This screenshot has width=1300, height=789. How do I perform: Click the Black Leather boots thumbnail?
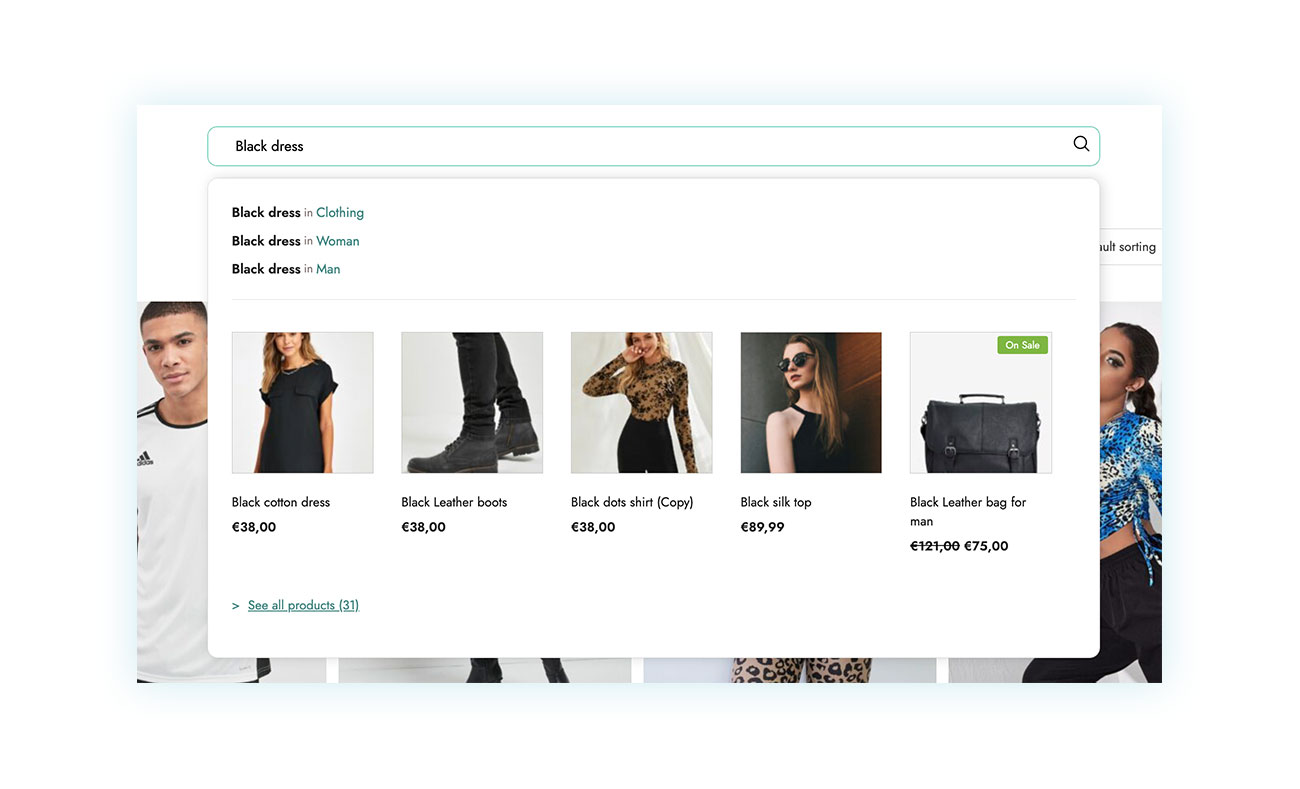tap(472, 402)
